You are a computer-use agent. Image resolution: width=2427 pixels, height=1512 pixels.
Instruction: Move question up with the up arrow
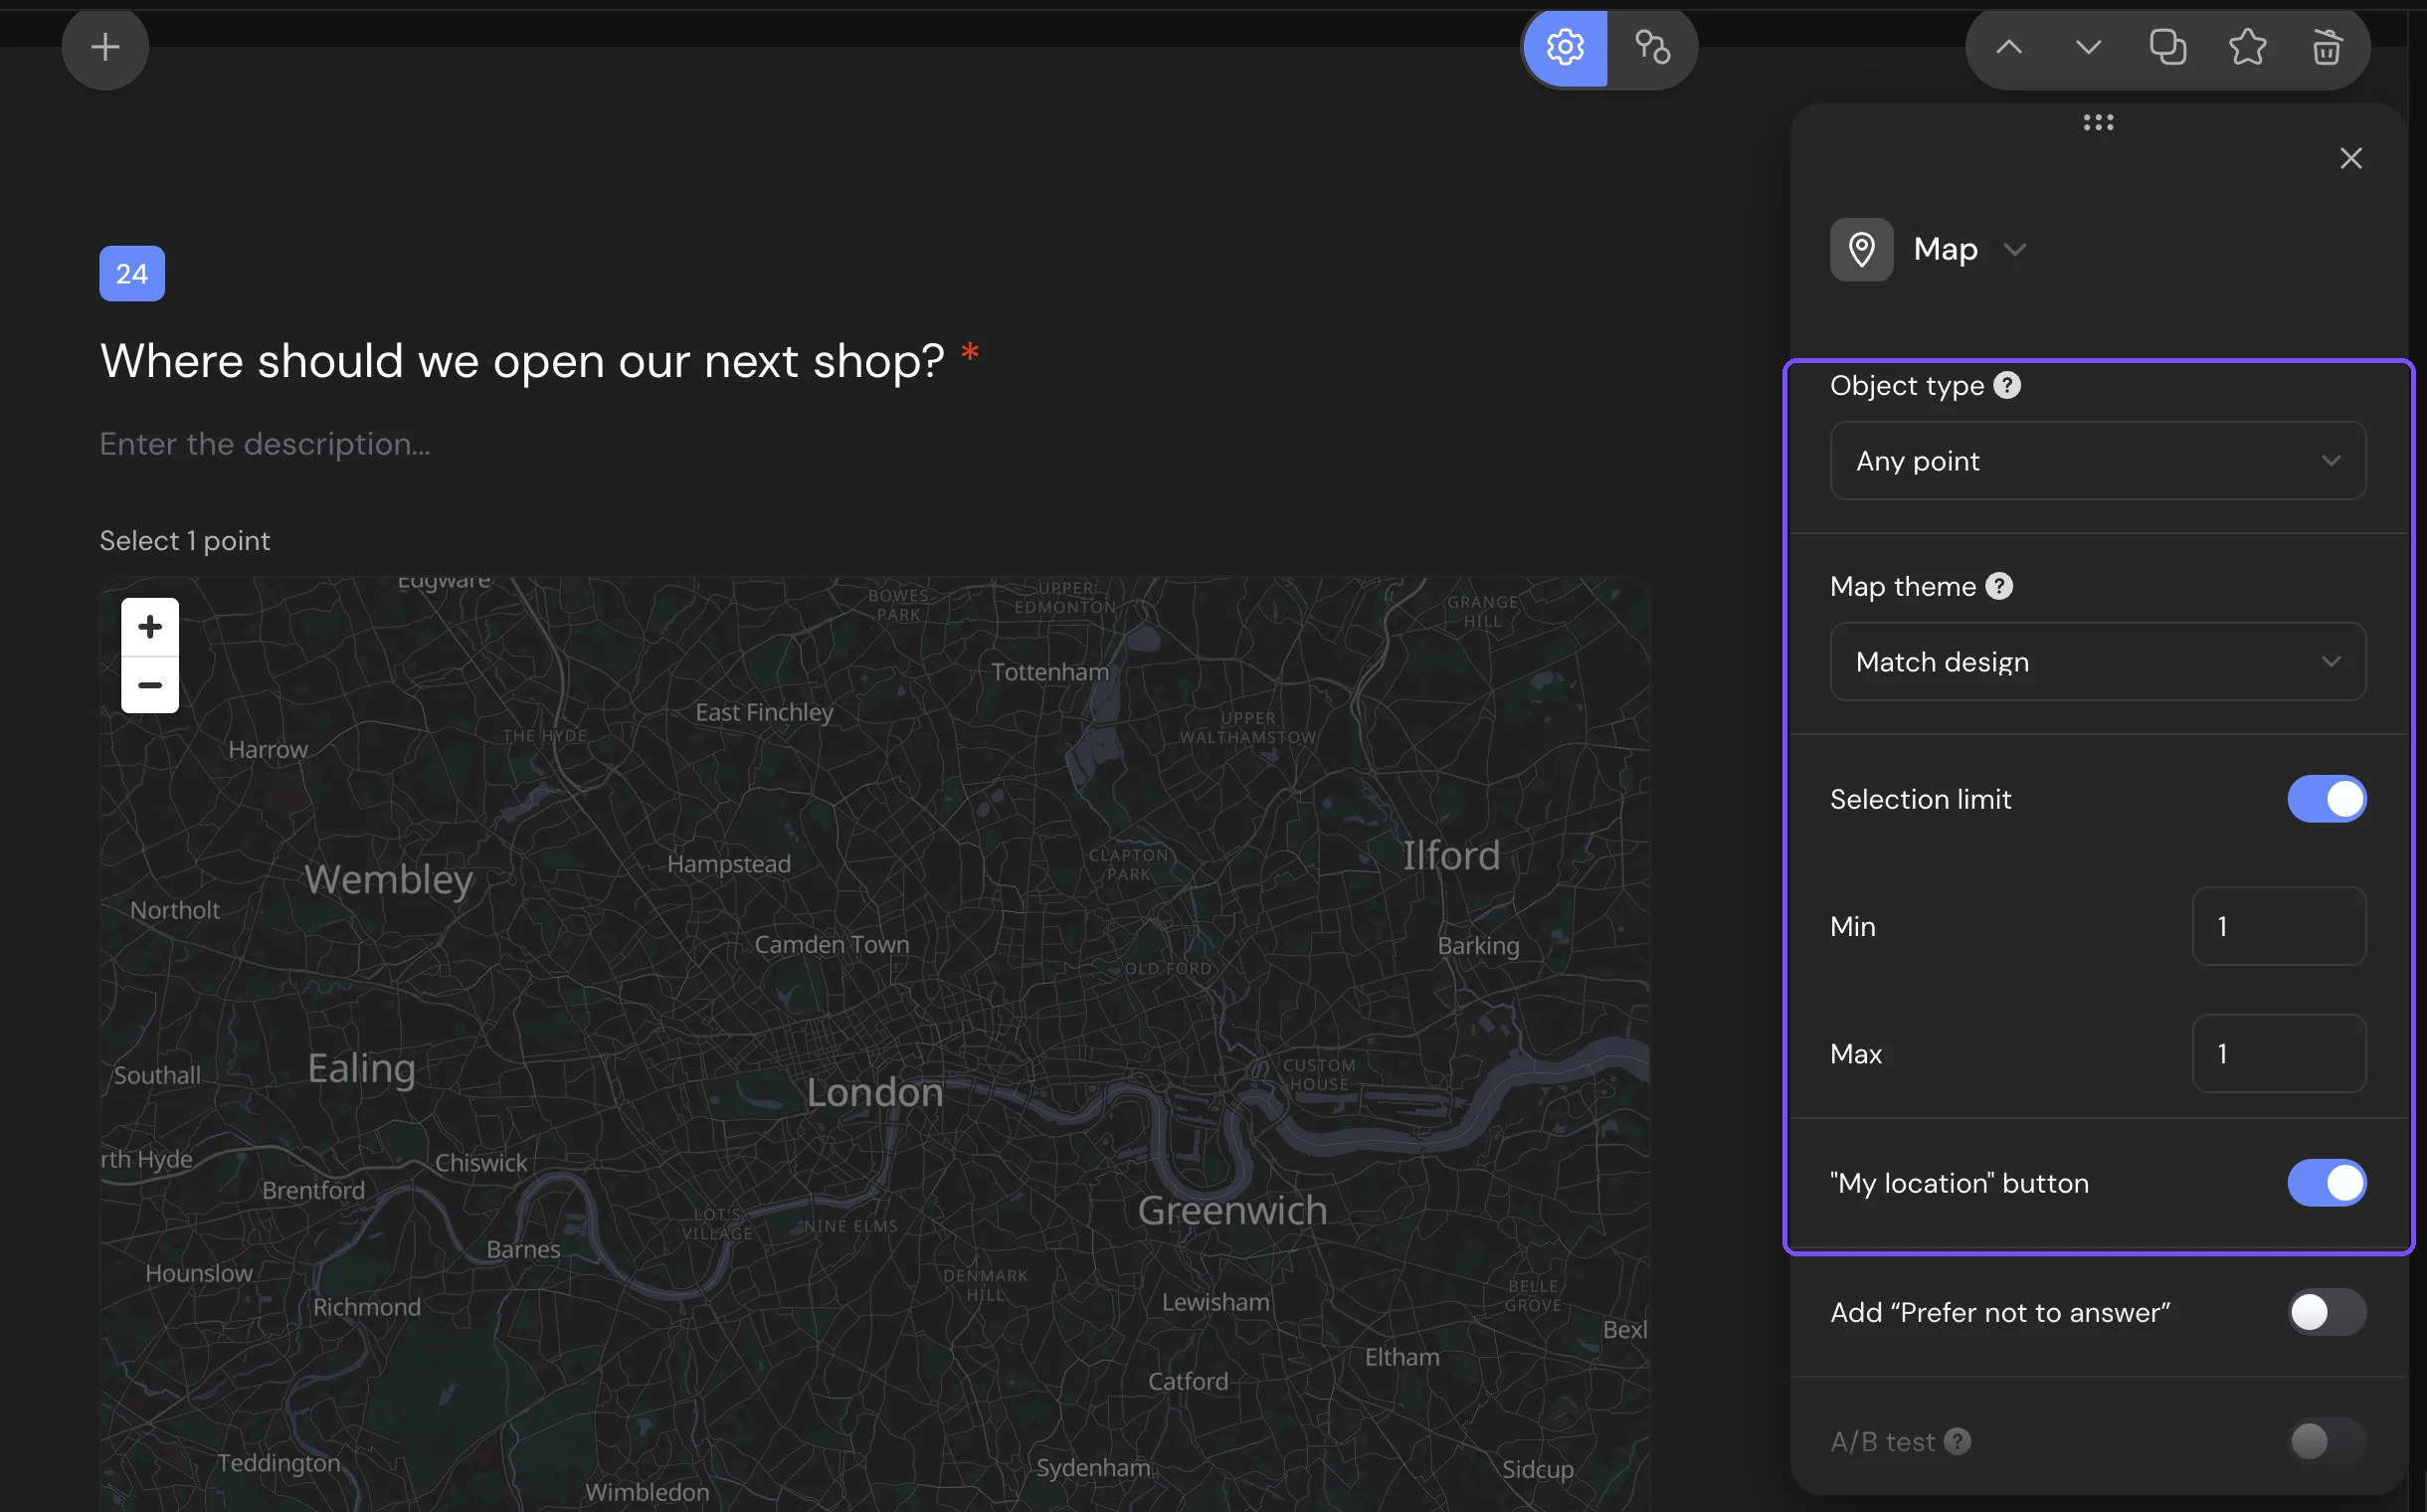tap(2009, 47)
